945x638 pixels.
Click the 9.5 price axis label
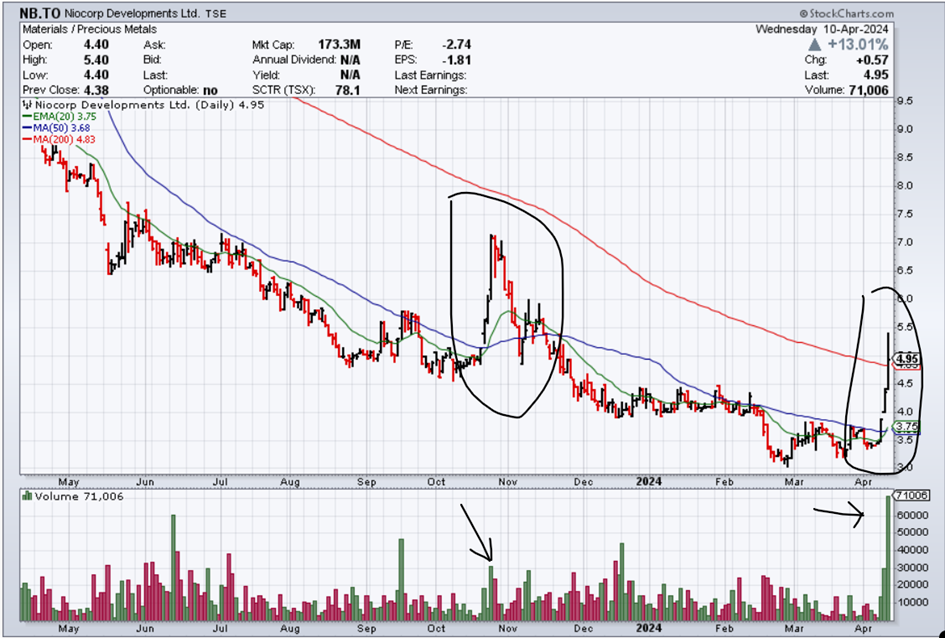click(x=904, y=101)
